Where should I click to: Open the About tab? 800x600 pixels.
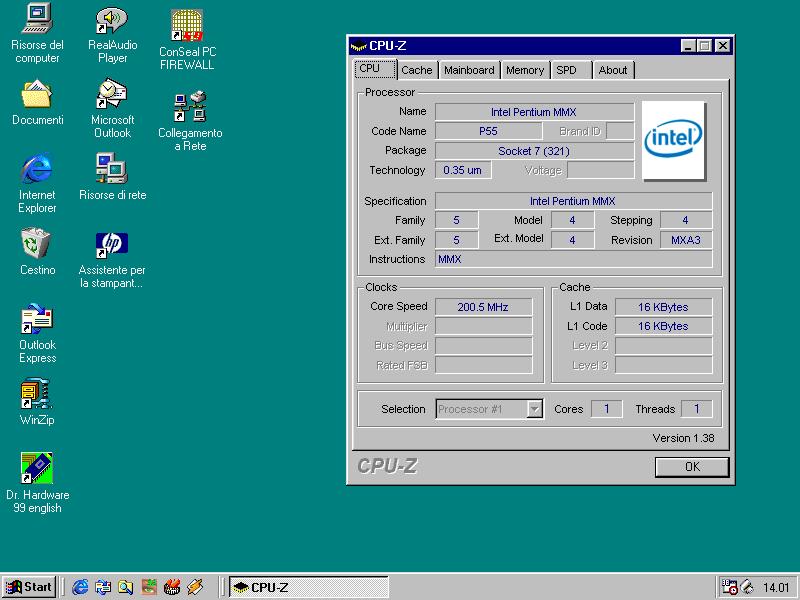click(x=613, y=70)
